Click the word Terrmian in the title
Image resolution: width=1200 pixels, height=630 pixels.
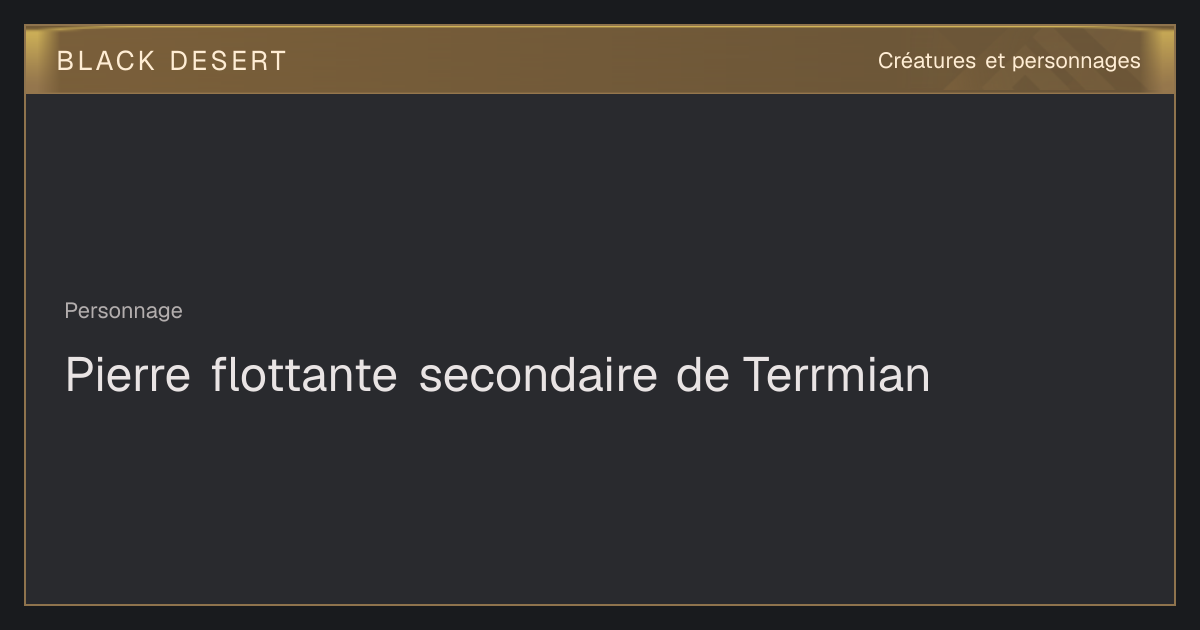[x=837, y=375]
